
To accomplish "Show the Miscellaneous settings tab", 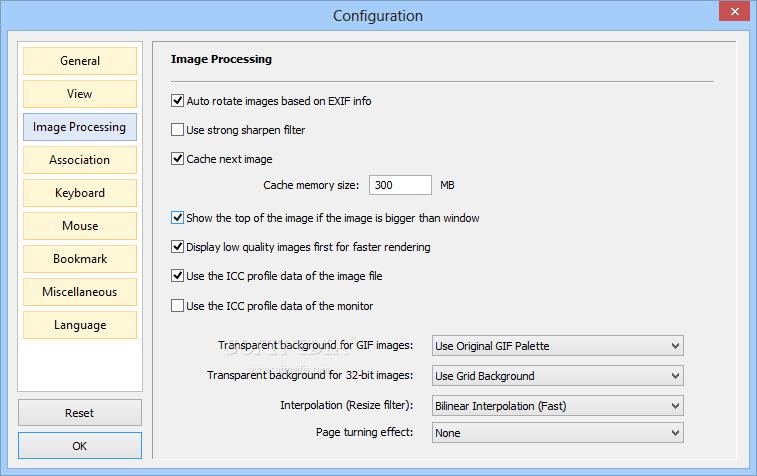I will coord(80,292).
